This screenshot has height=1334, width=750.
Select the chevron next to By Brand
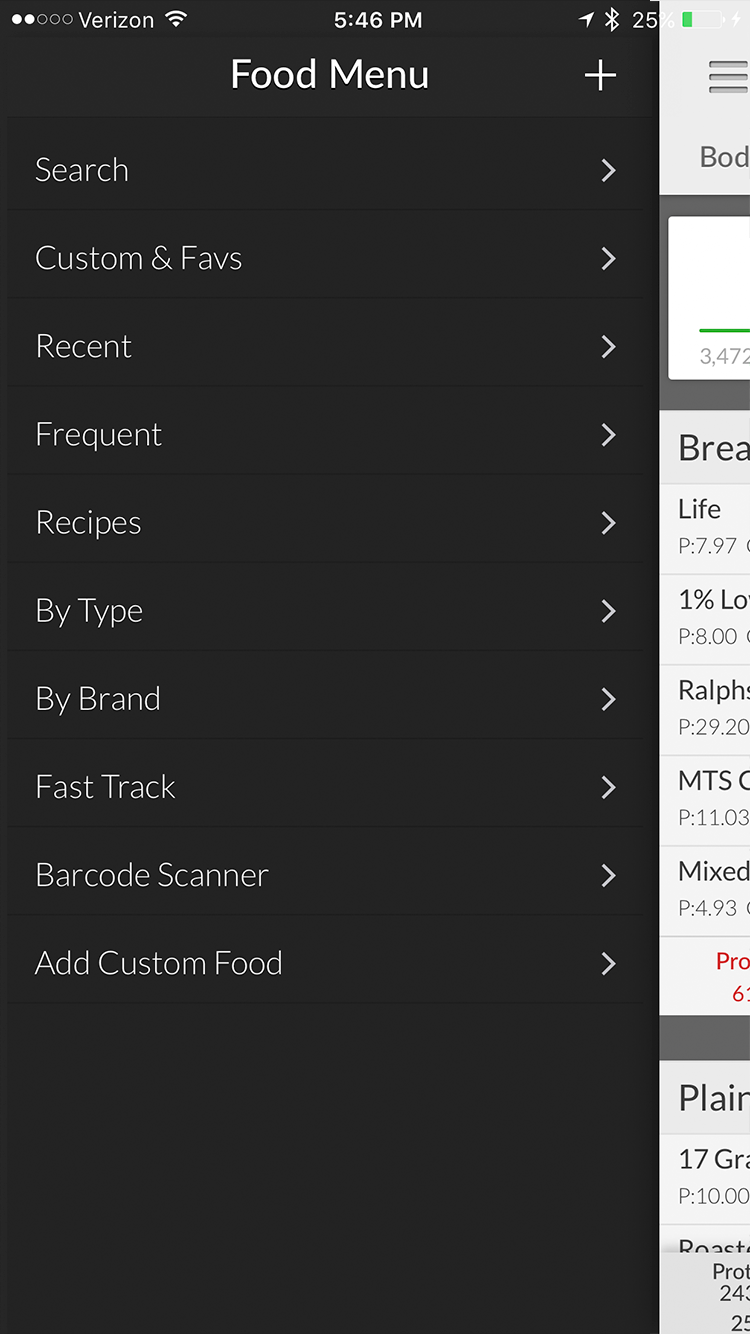click(608, 699)
